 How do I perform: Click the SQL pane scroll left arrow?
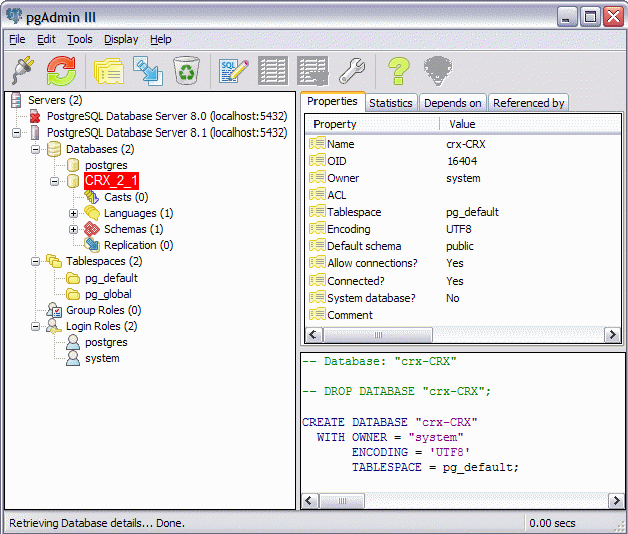click(309, 501)
